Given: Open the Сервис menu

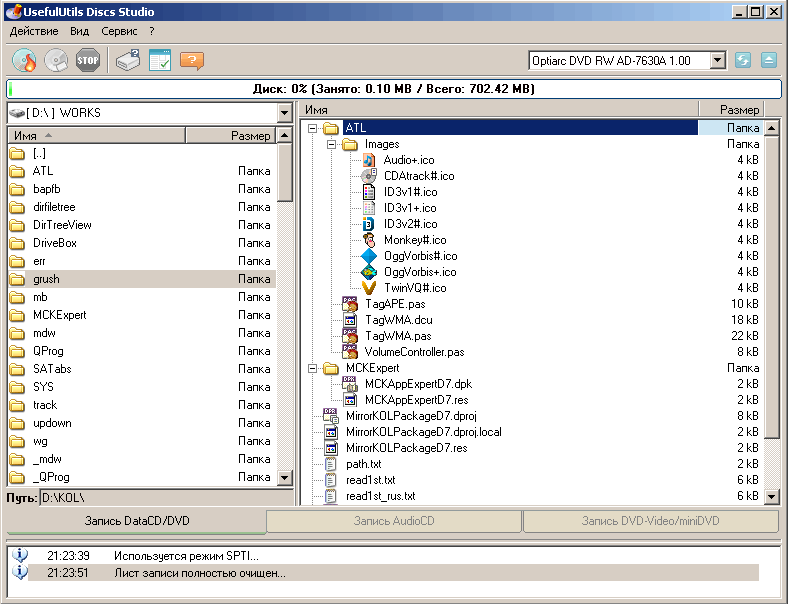Looking at the screenshot, I should pos(119,31).
